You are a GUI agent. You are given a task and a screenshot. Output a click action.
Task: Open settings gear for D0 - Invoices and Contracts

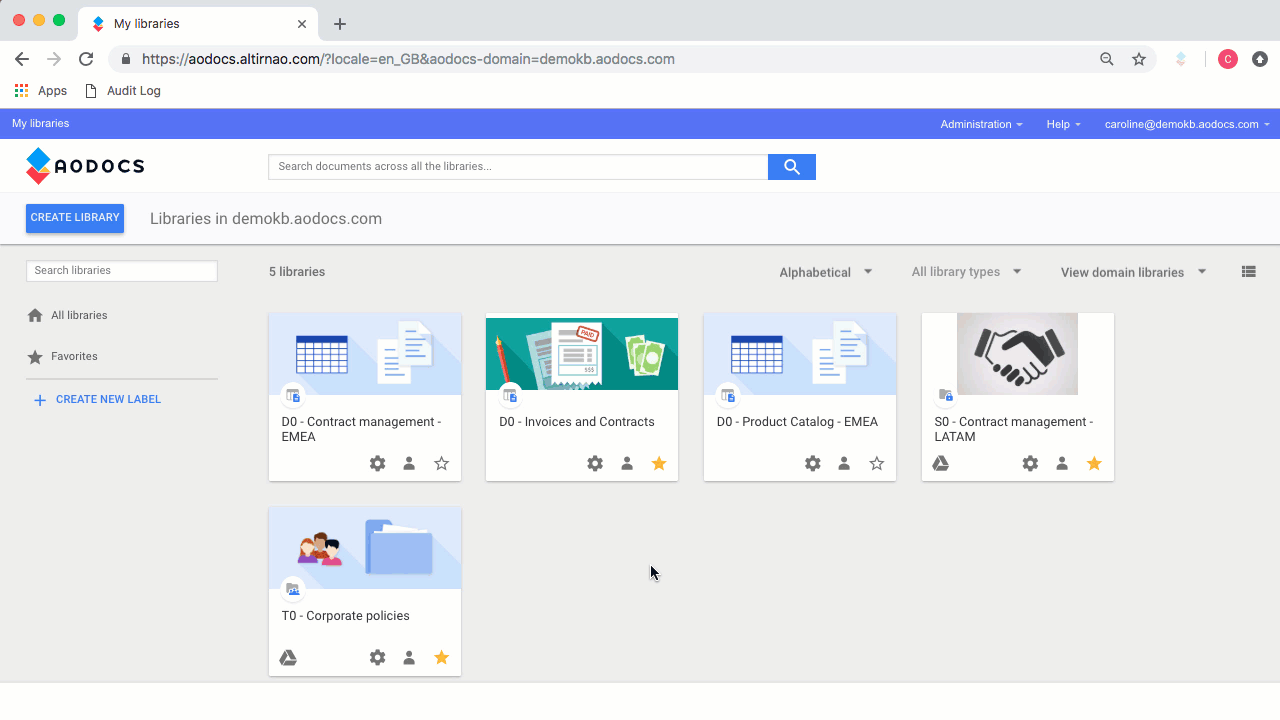[595, 464]
